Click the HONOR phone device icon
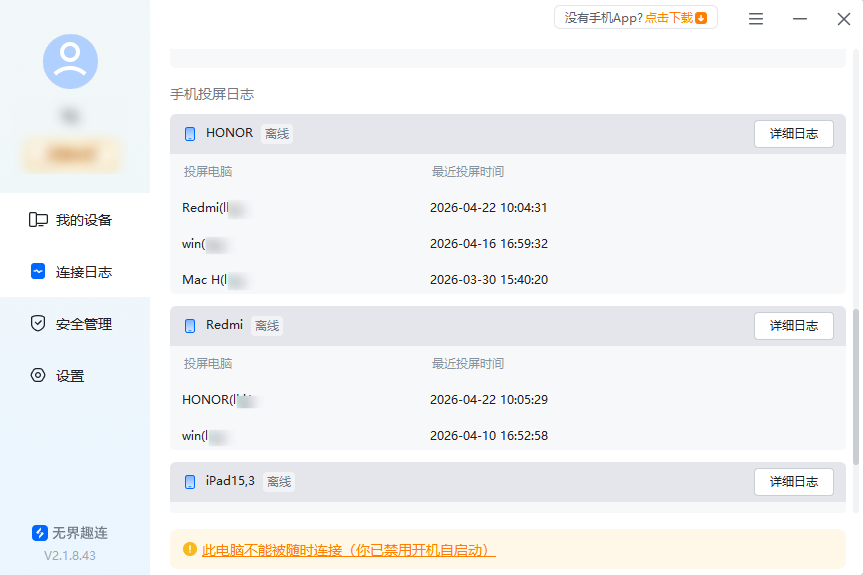The height and width of the screenshot is (575, 863). coord(190,134)
